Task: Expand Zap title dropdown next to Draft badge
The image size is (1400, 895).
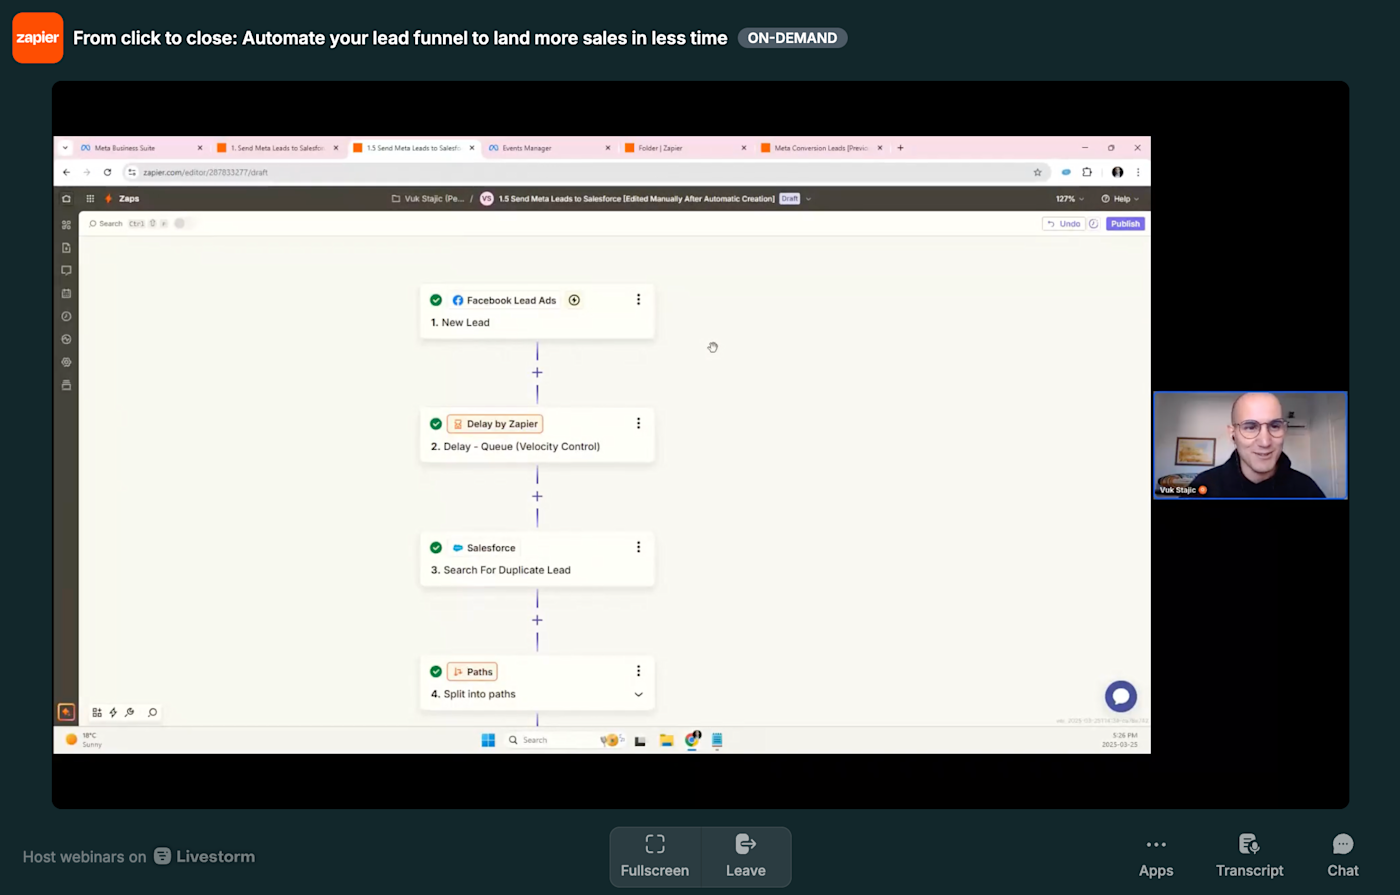Action: [808, 199]
